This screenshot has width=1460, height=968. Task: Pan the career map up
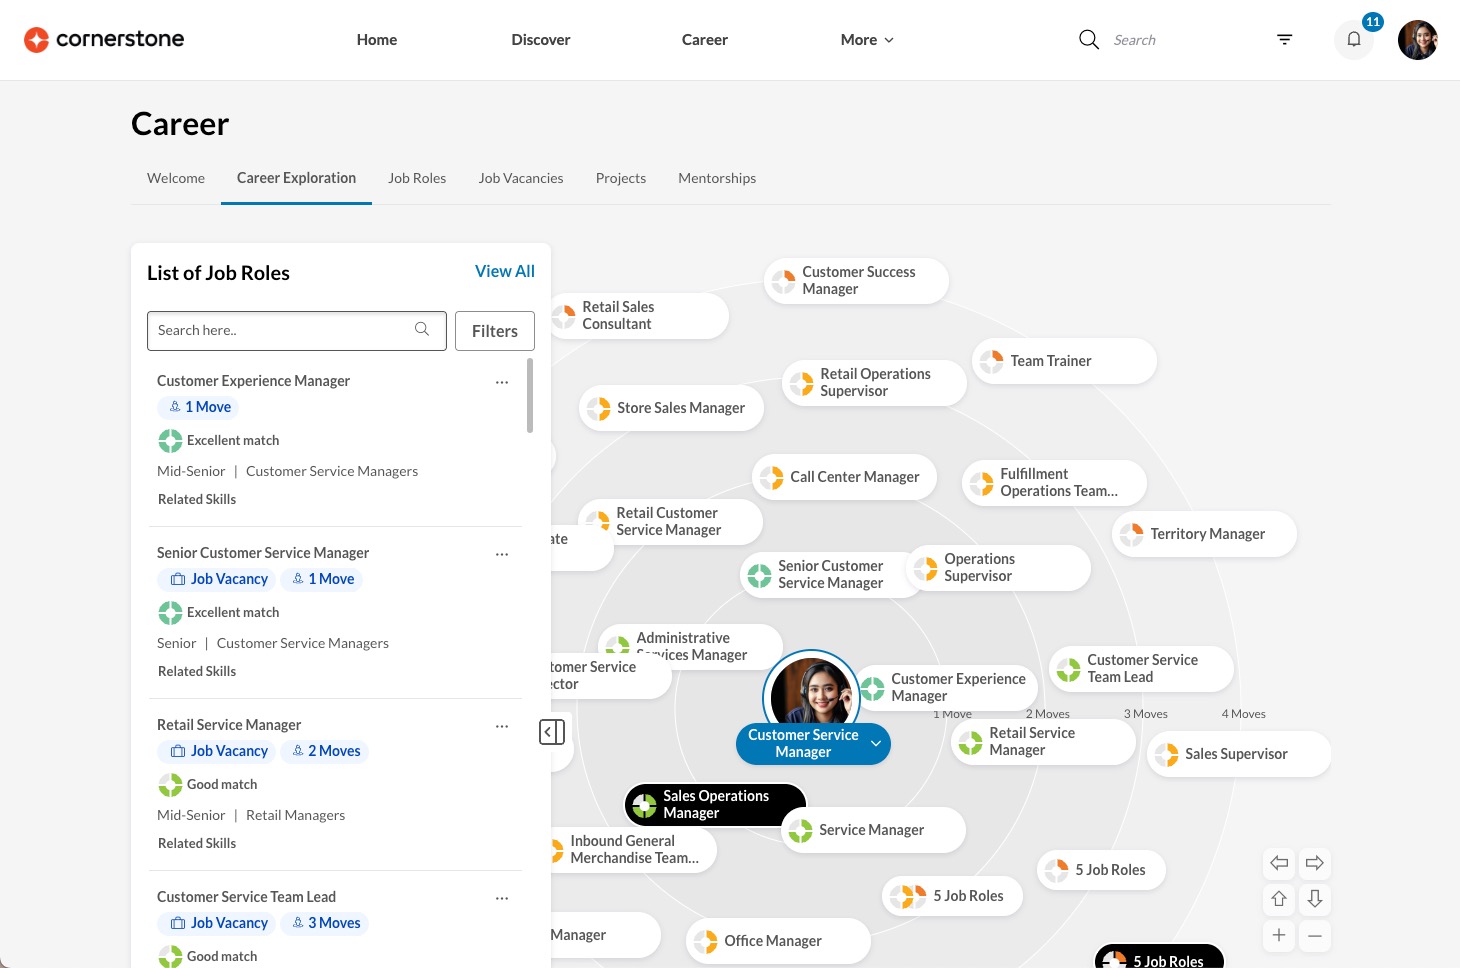tap(1279, 899)
